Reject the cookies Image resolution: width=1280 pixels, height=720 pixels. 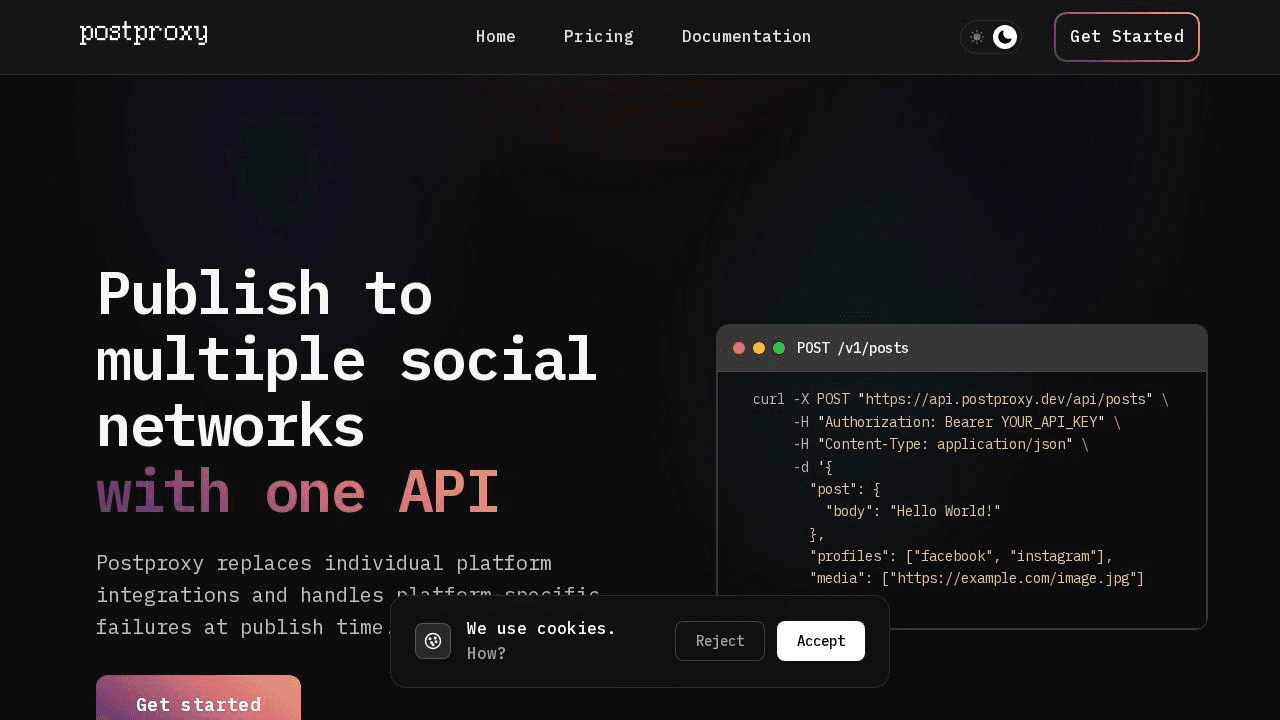(x=719, y=641)
